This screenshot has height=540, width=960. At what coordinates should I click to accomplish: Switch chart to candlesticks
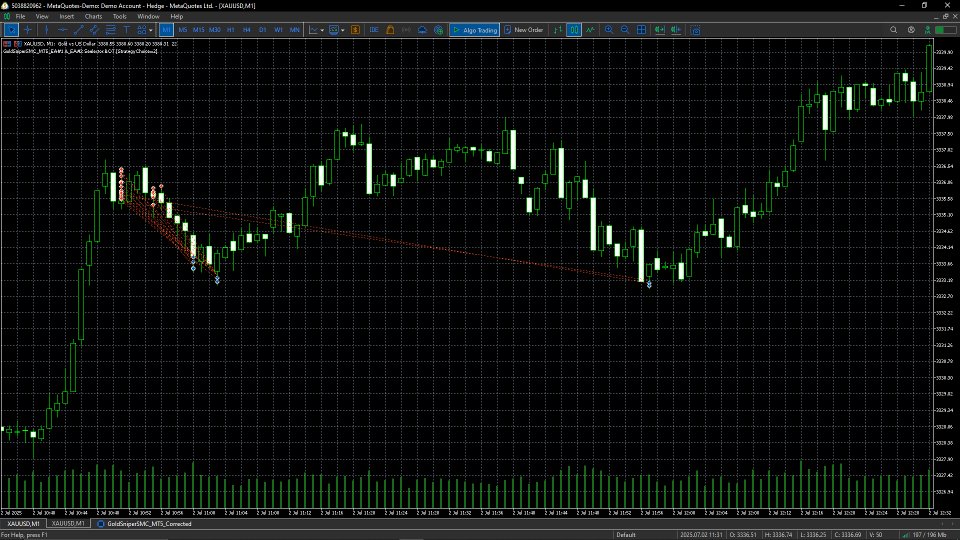(574, 29)
